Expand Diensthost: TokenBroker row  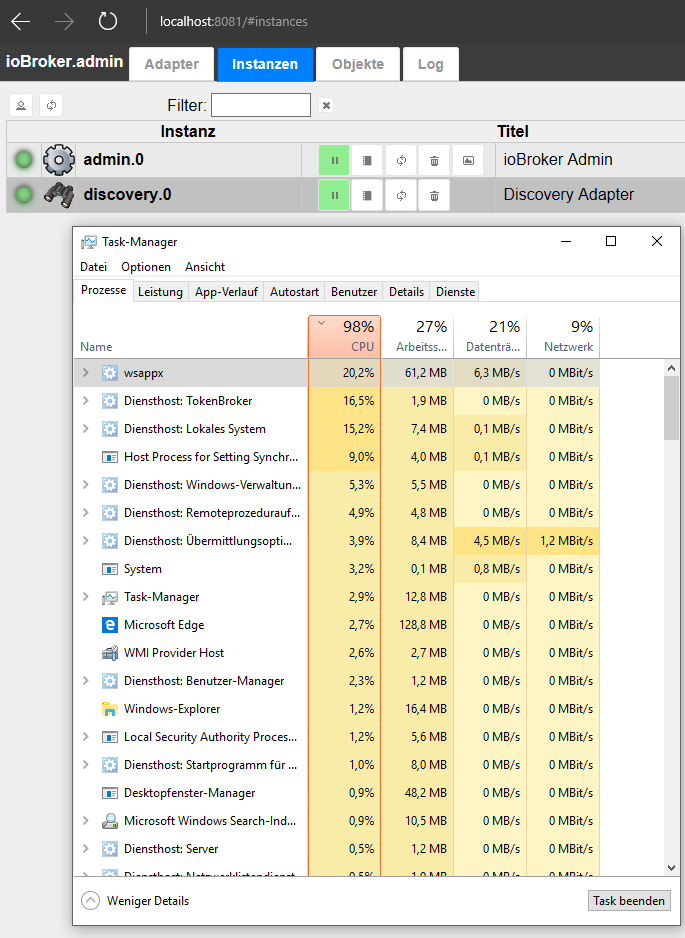pyautogui.click(x=86, y=401)
